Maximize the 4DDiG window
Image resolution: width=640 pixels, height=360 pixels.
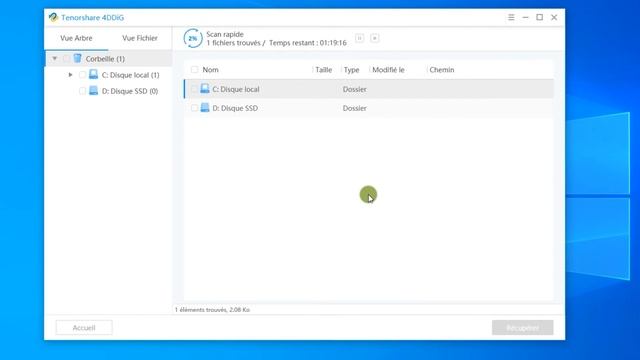click(x=540, y=17)
